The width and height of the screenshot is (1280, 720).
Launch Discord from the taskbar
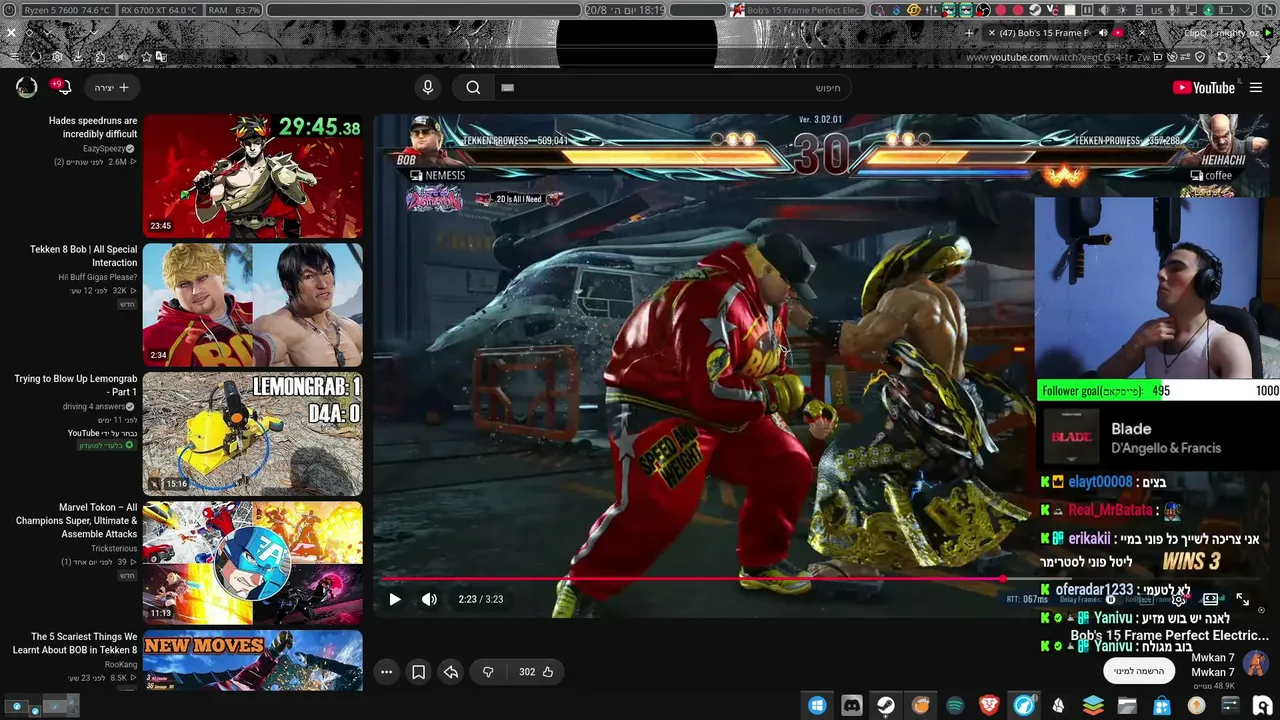point(852,705)
